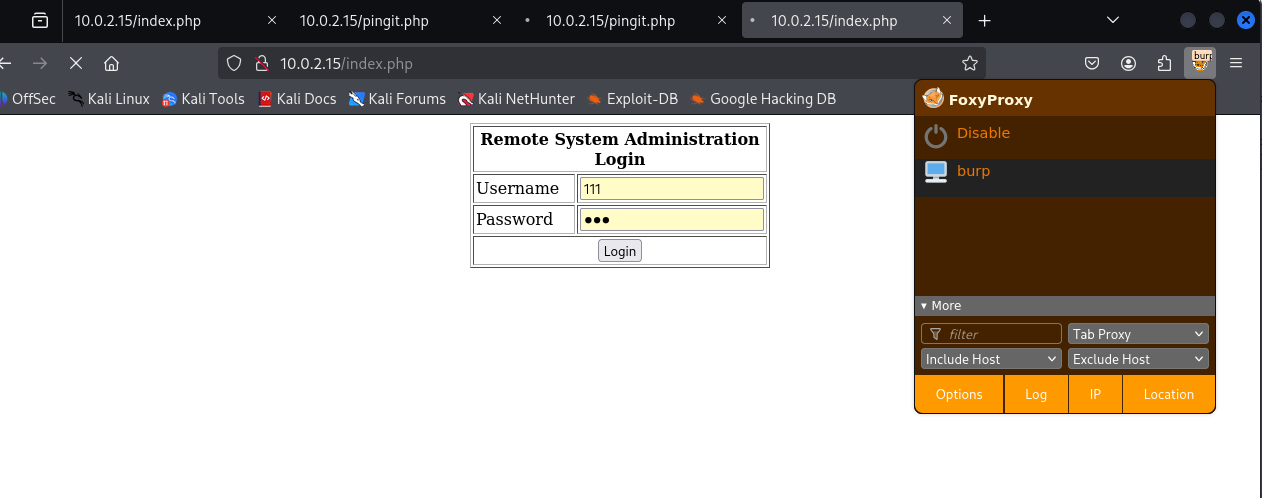Viewport: 1262px width, 498px height.
Task: Click the Username input field
Action: [x=671, y=189]
